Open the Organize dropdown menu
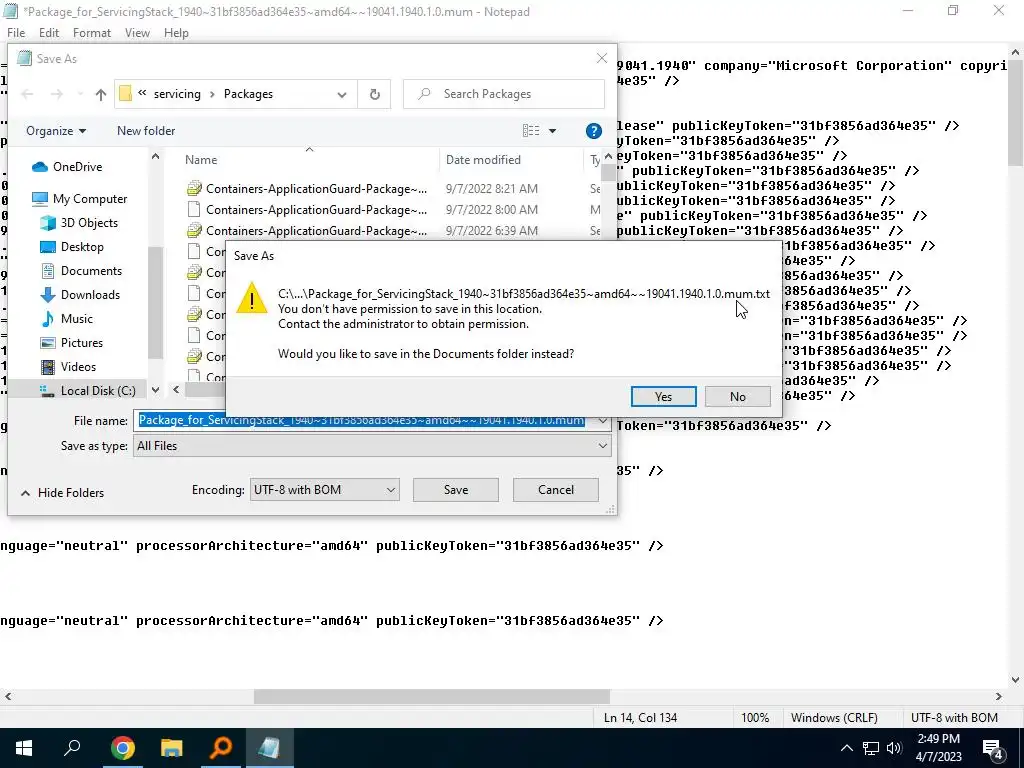The width and height of the screenshot is (1024, 768). (56, 131)
